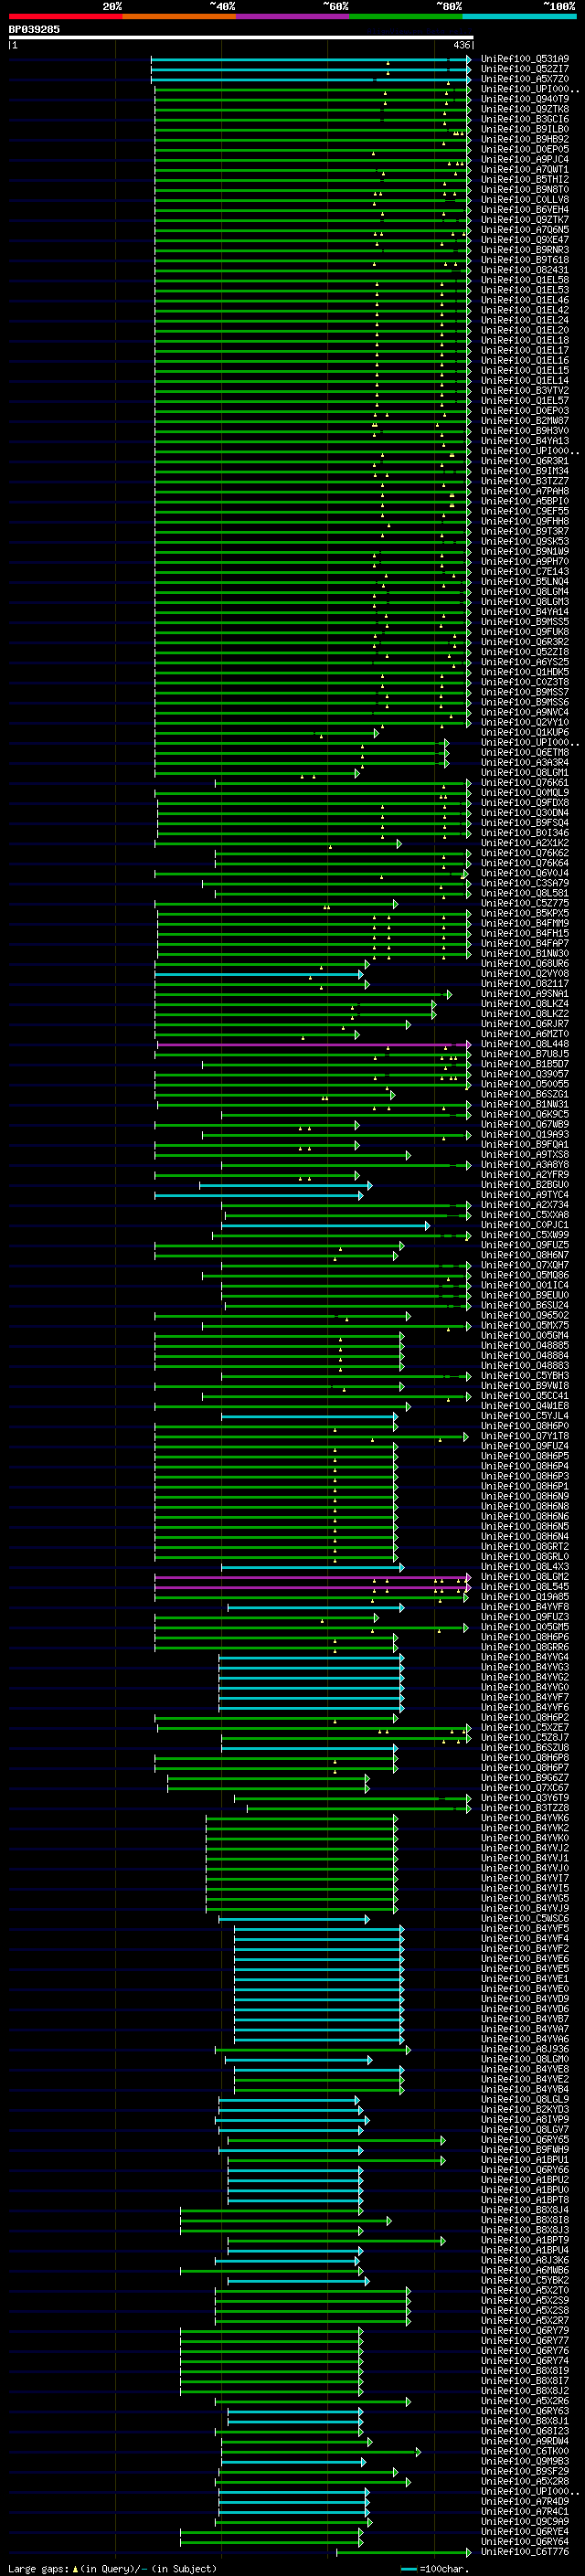Click hit label UniRef100_B3VTV2
Image resolution: width=585 pixels, height=2576 pixels.
[x=525, y=390]
